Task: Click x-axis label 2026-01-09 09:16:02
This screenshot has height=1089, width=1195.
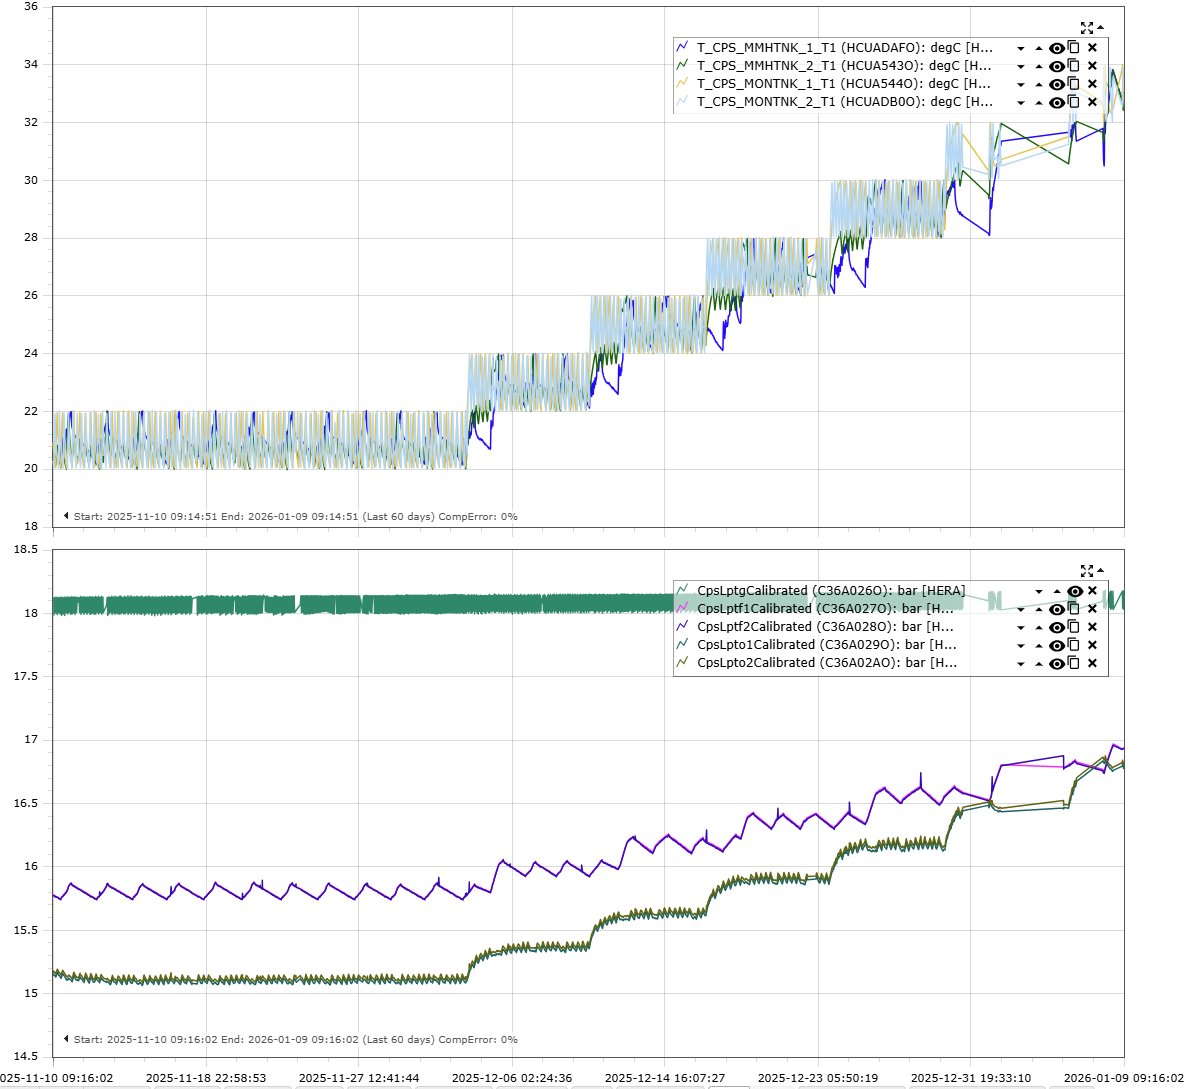Action: pos(1124,1078)
